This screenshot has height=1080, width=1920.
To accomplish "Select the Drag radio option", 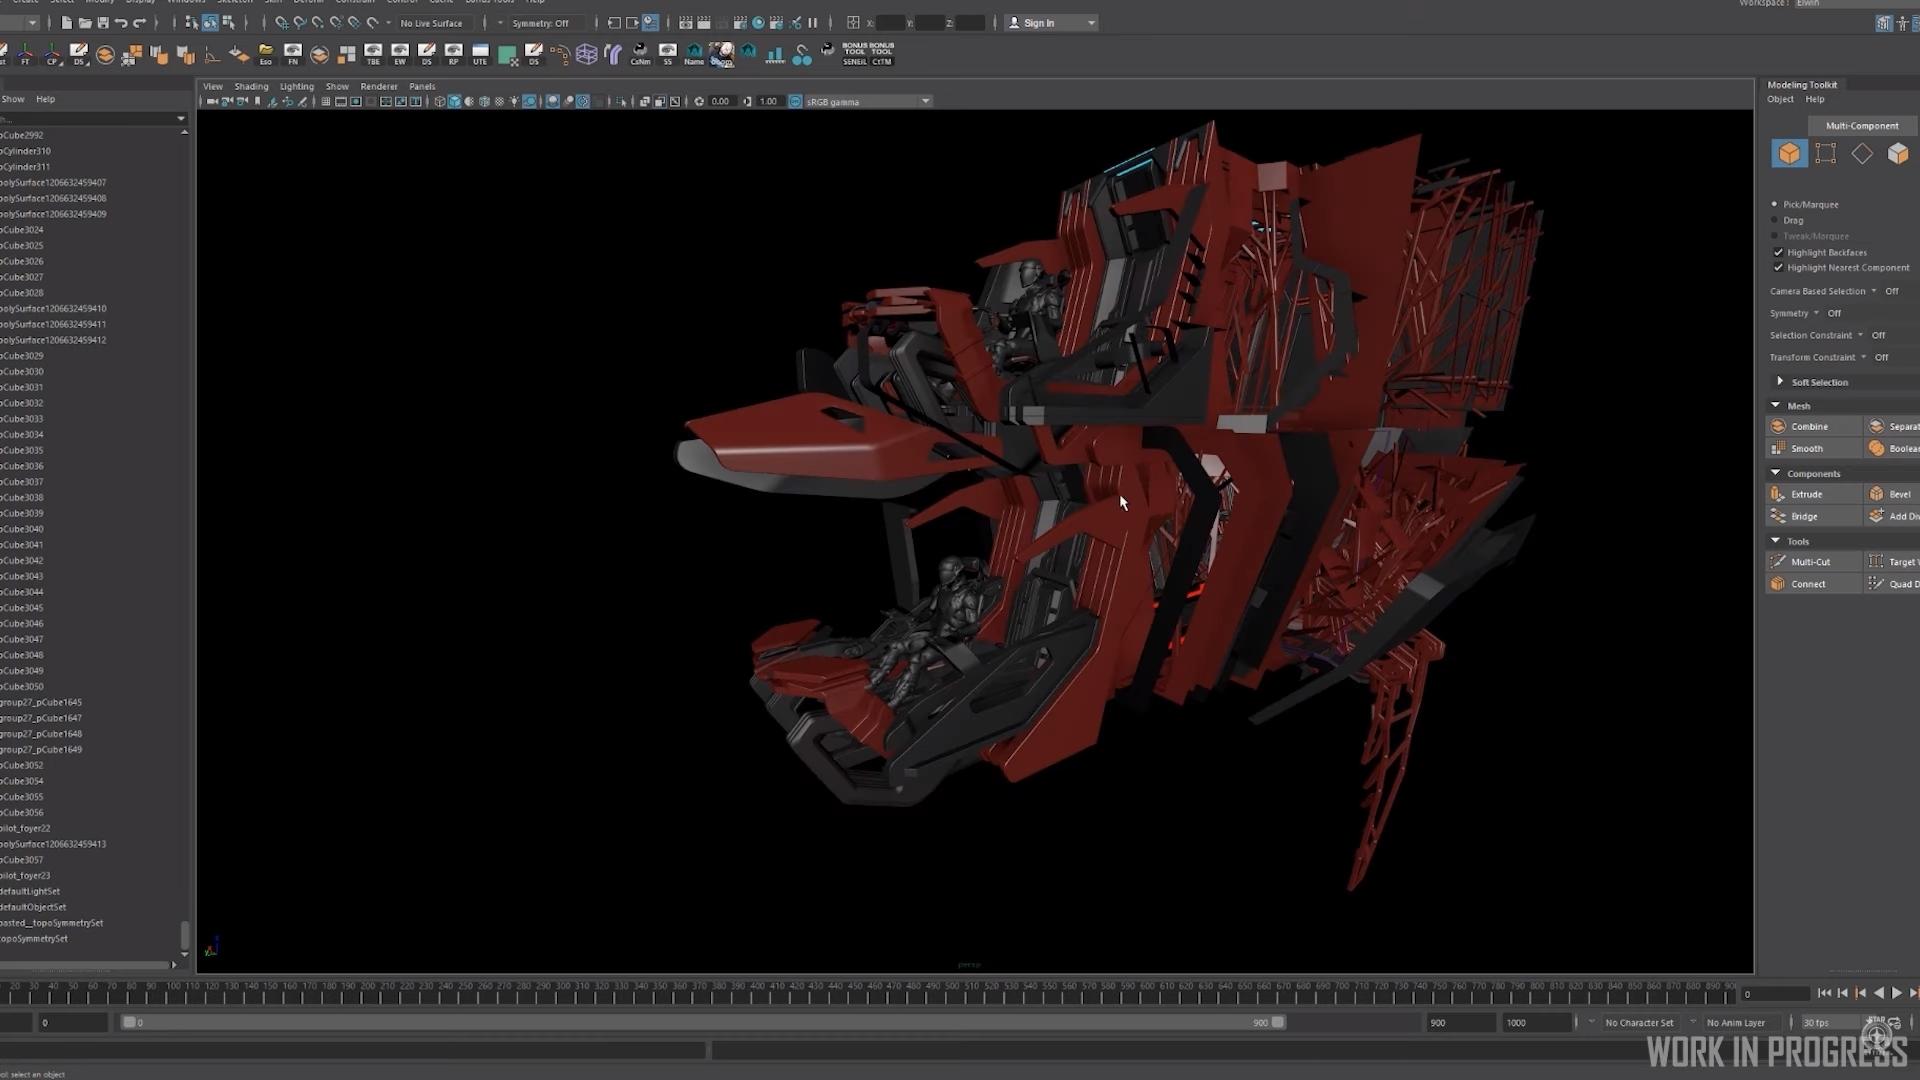I will tap(1775, 220).
